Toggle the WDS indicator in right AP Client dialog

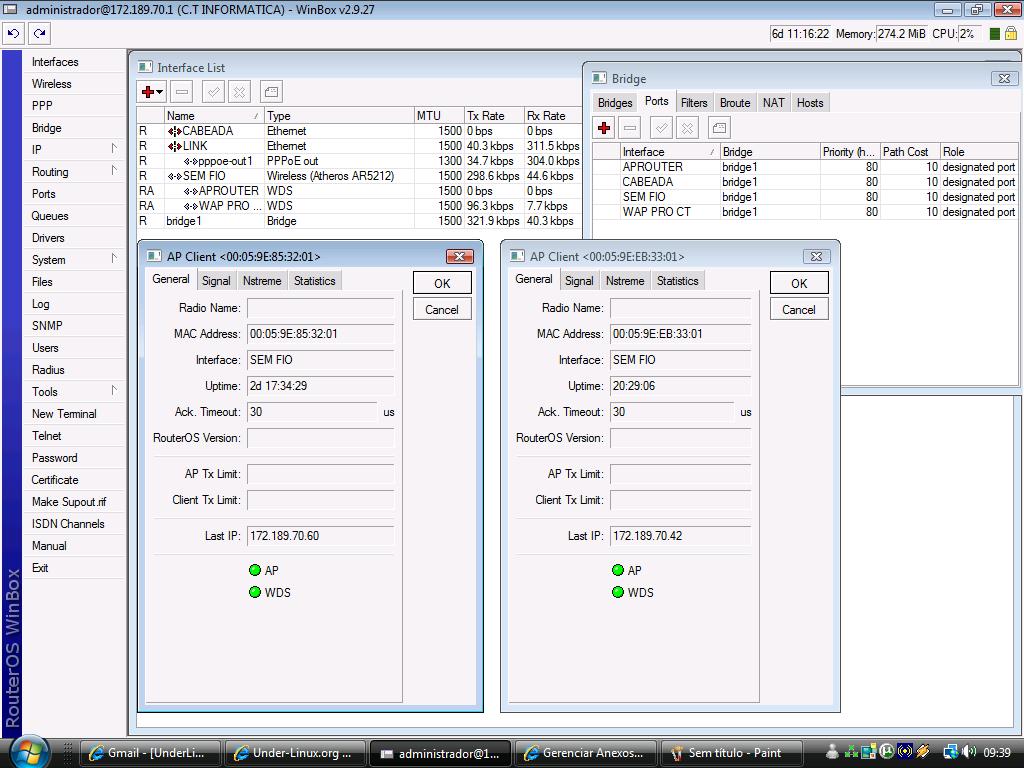tap(618, 592)
